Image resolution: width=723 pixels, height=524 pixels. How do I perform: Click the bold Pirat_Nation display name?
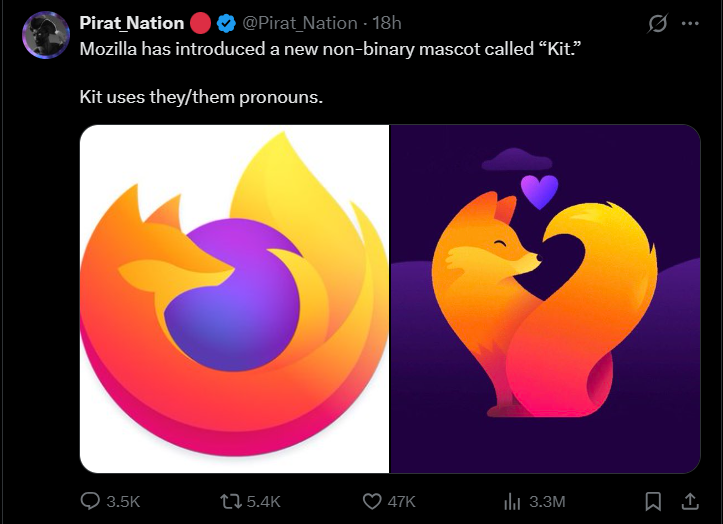pos(131,23)
